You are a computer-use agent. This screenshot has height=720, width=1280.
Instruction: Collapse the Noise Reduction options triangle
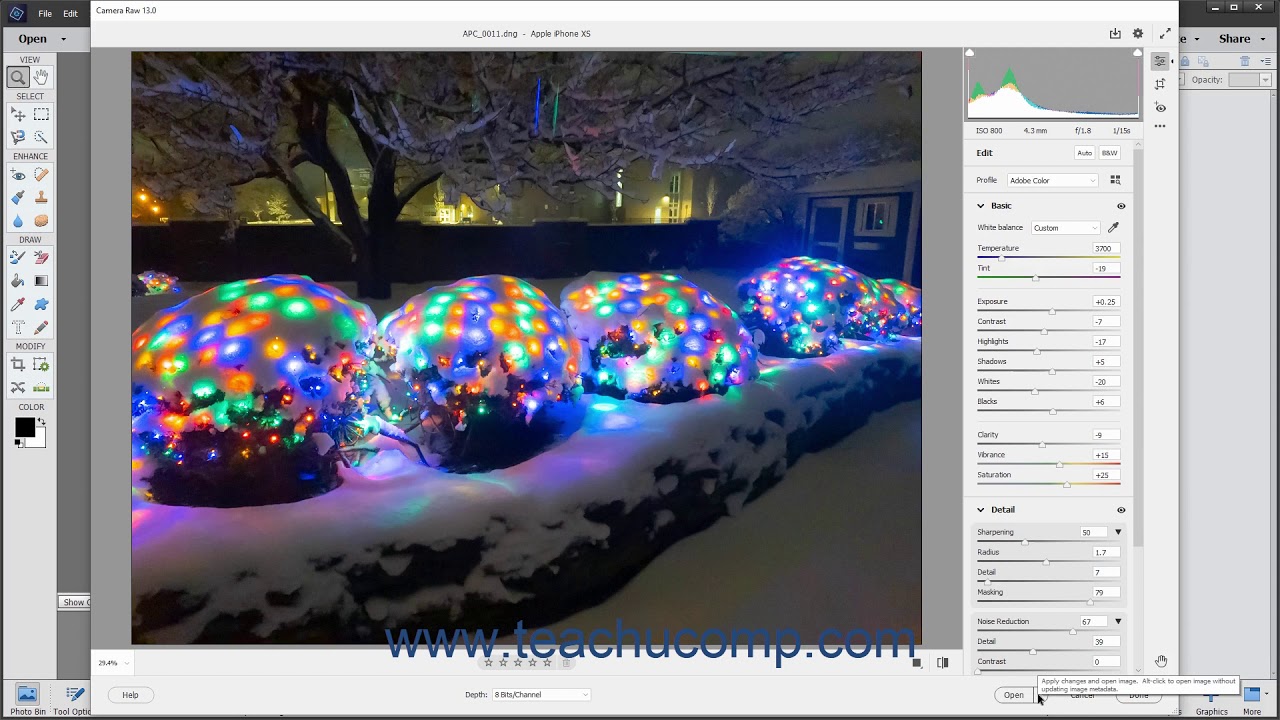[1118, 622]
